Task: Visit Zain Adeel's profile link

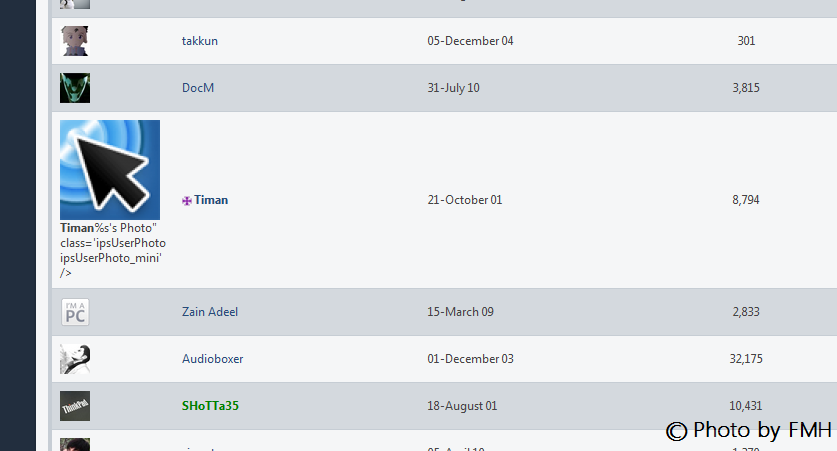Action: tap(210, 312)
